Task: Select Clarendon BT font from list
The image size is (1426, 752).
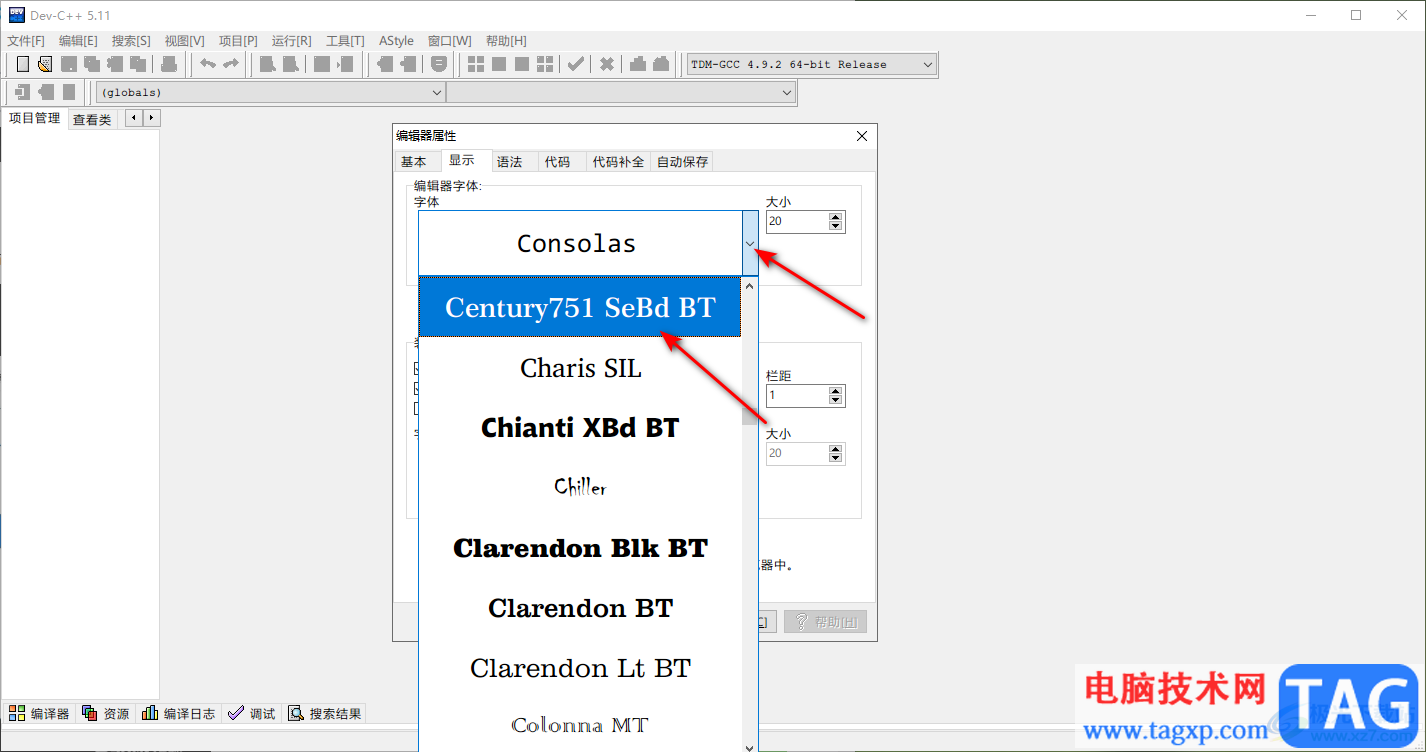Action: (x=580, y=608)
